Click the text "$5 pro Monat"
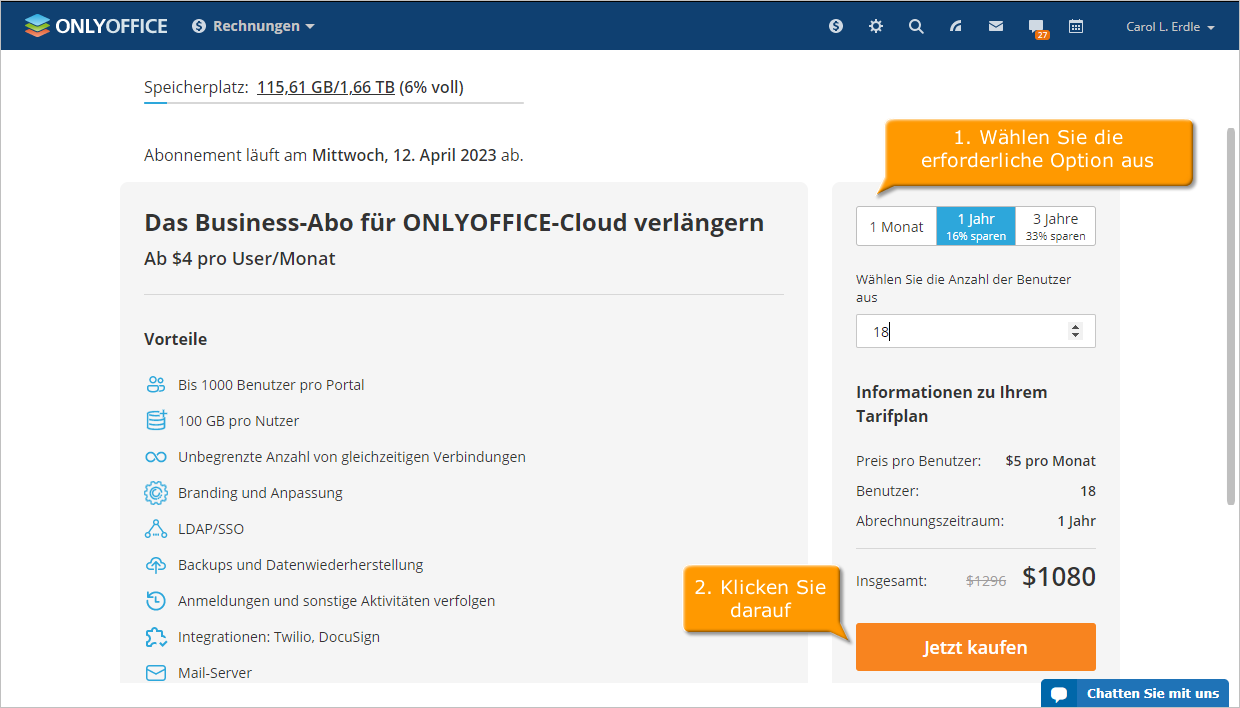 (x=1051, y=461)
